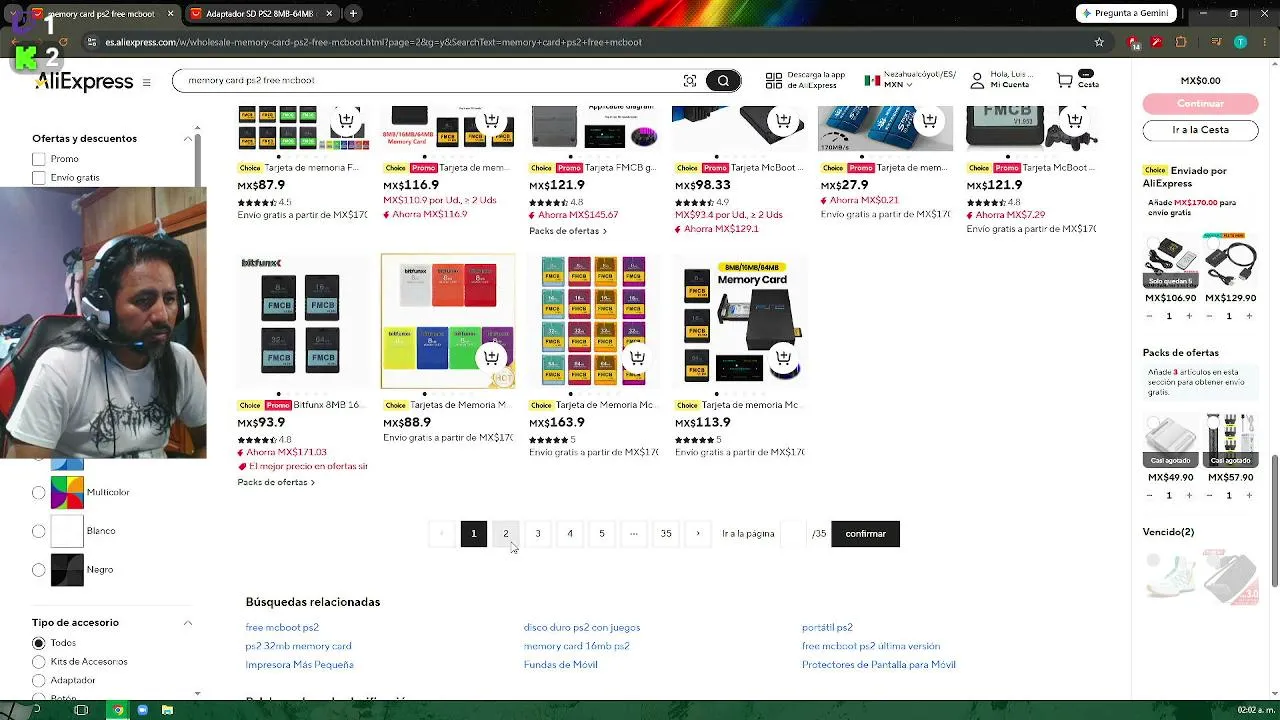The width and height of the screenshot is (1280, 720).
Task: Increase quantity of the MX$49.90 item
Action: 1189,495
